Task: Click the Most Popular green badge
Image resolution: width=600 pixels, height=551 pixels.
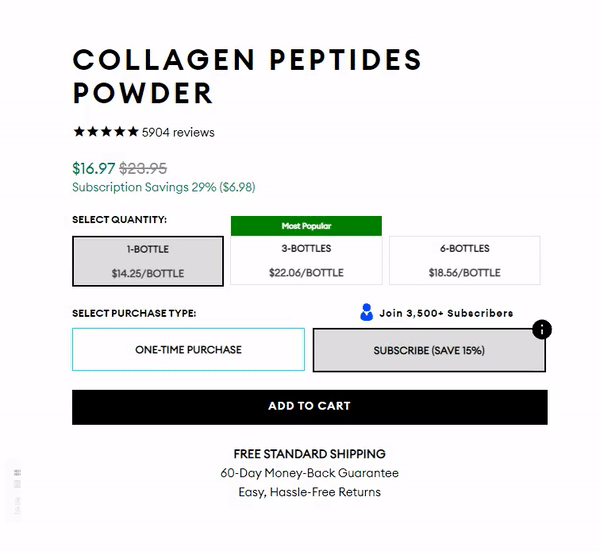Action: pyautogui.click(x=306, y=226)
